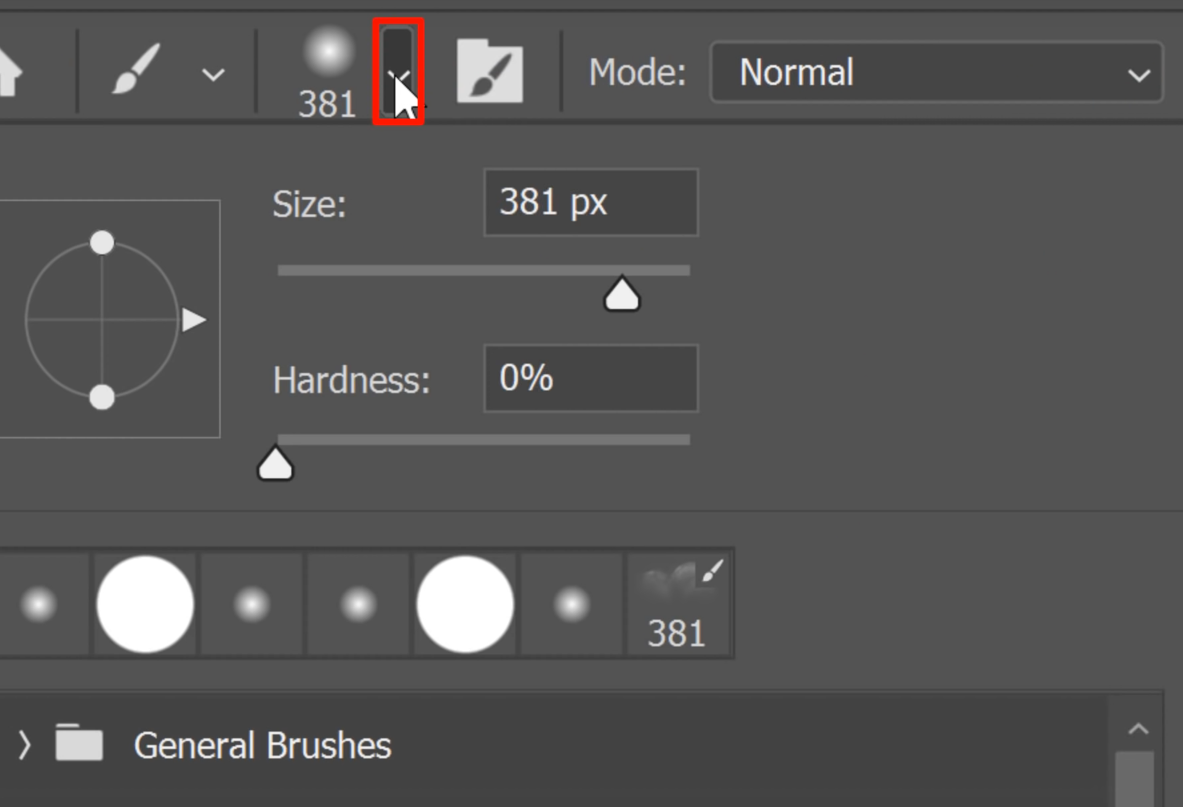Viewport: 1183px width, 807px height.
Task: Click the Home icon in the options bar
Action: point(8,72)
